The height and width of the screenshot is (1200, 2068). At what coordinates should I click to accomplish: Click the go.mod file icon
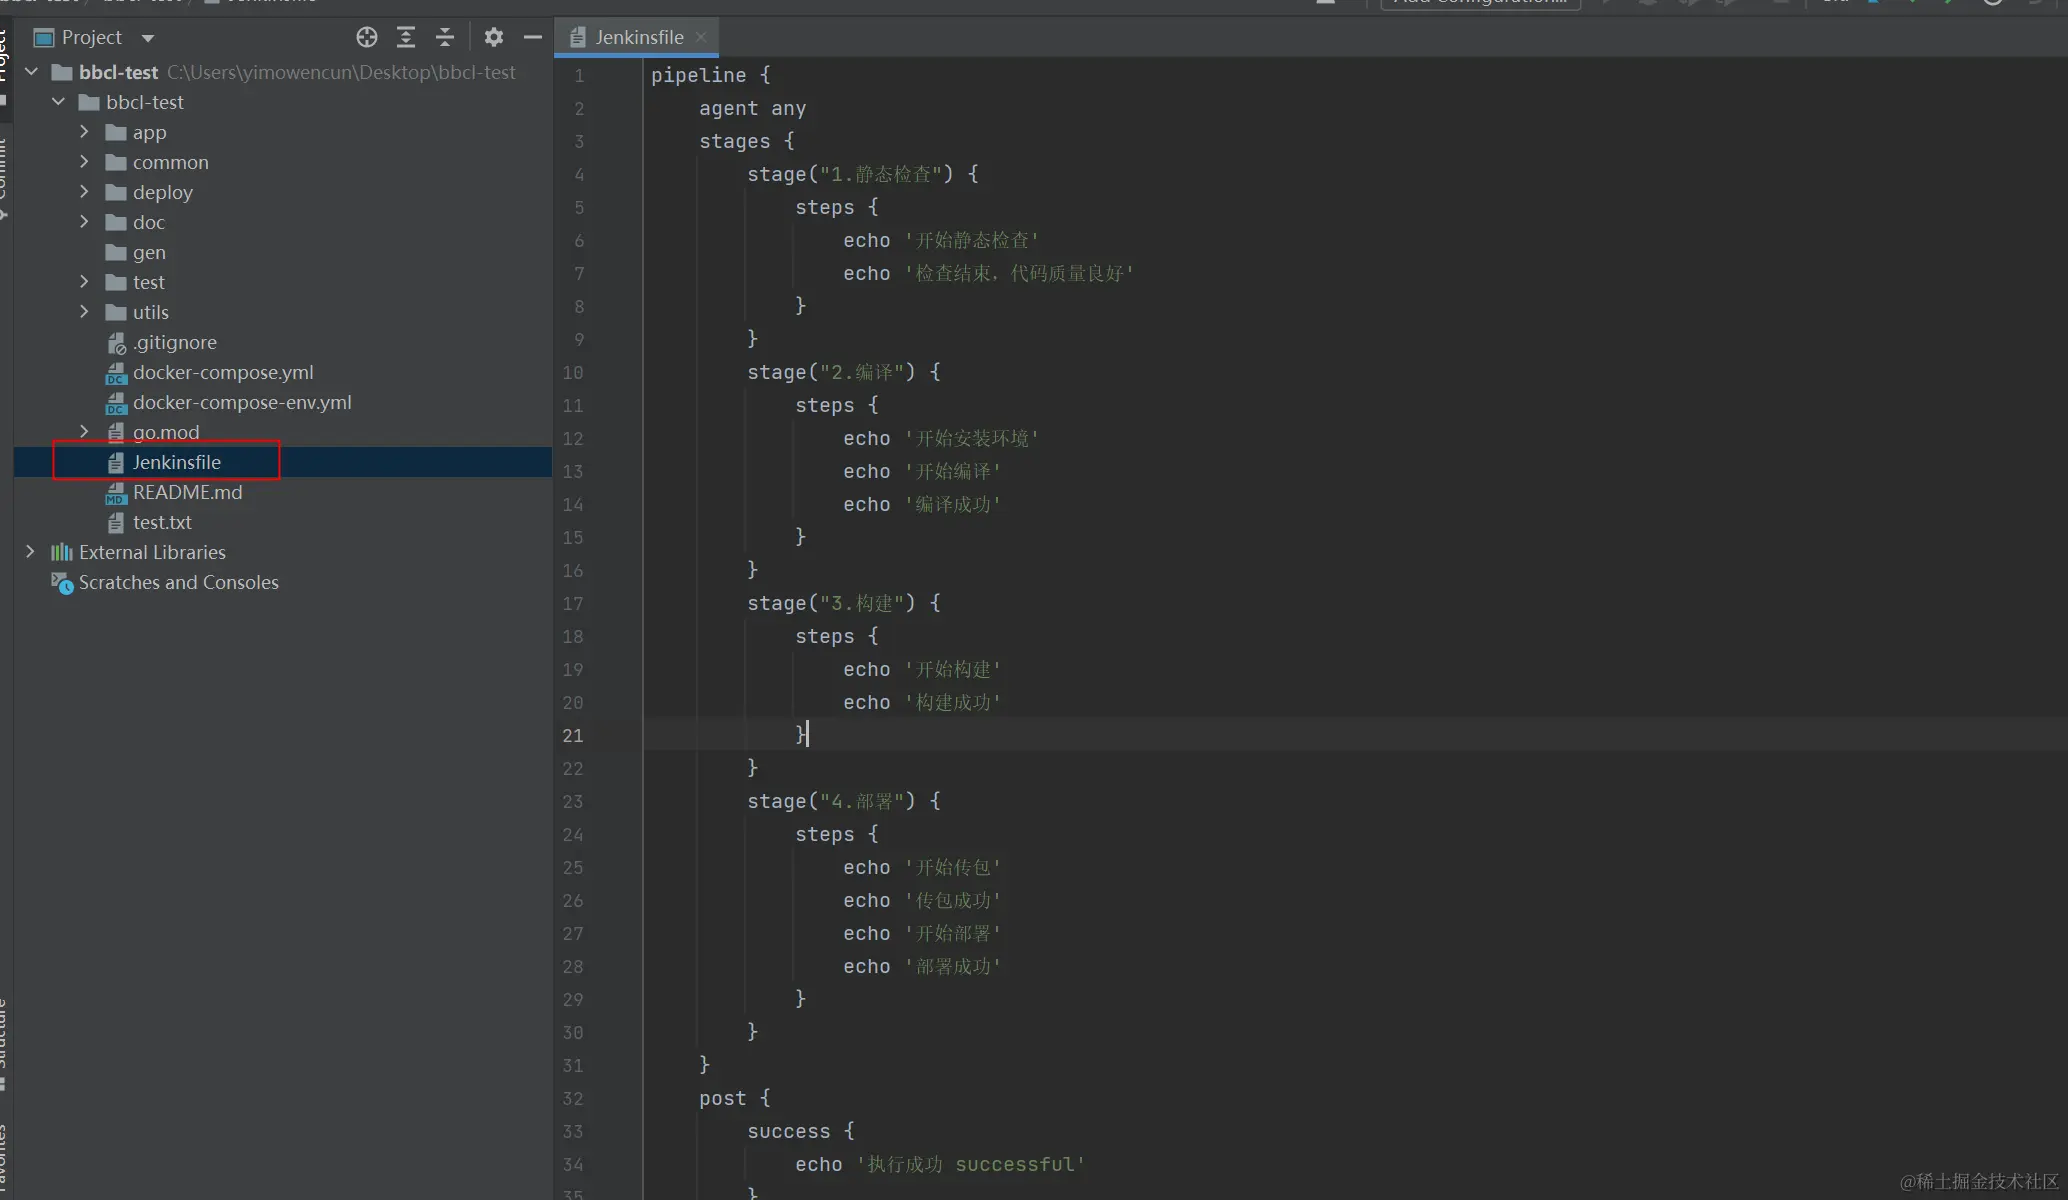coord(116,432)
